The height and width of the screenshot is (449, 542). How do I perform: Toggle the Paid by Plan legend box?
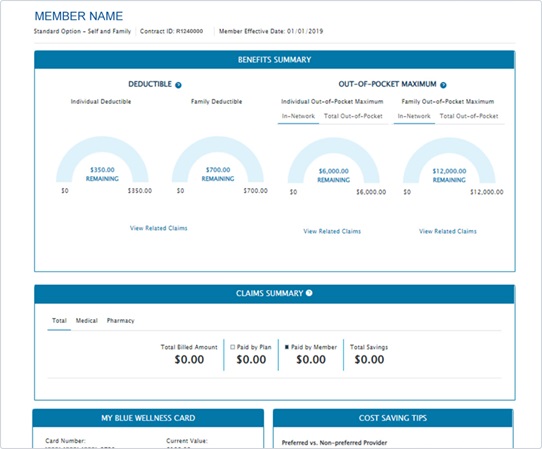(x=233, y=347)
